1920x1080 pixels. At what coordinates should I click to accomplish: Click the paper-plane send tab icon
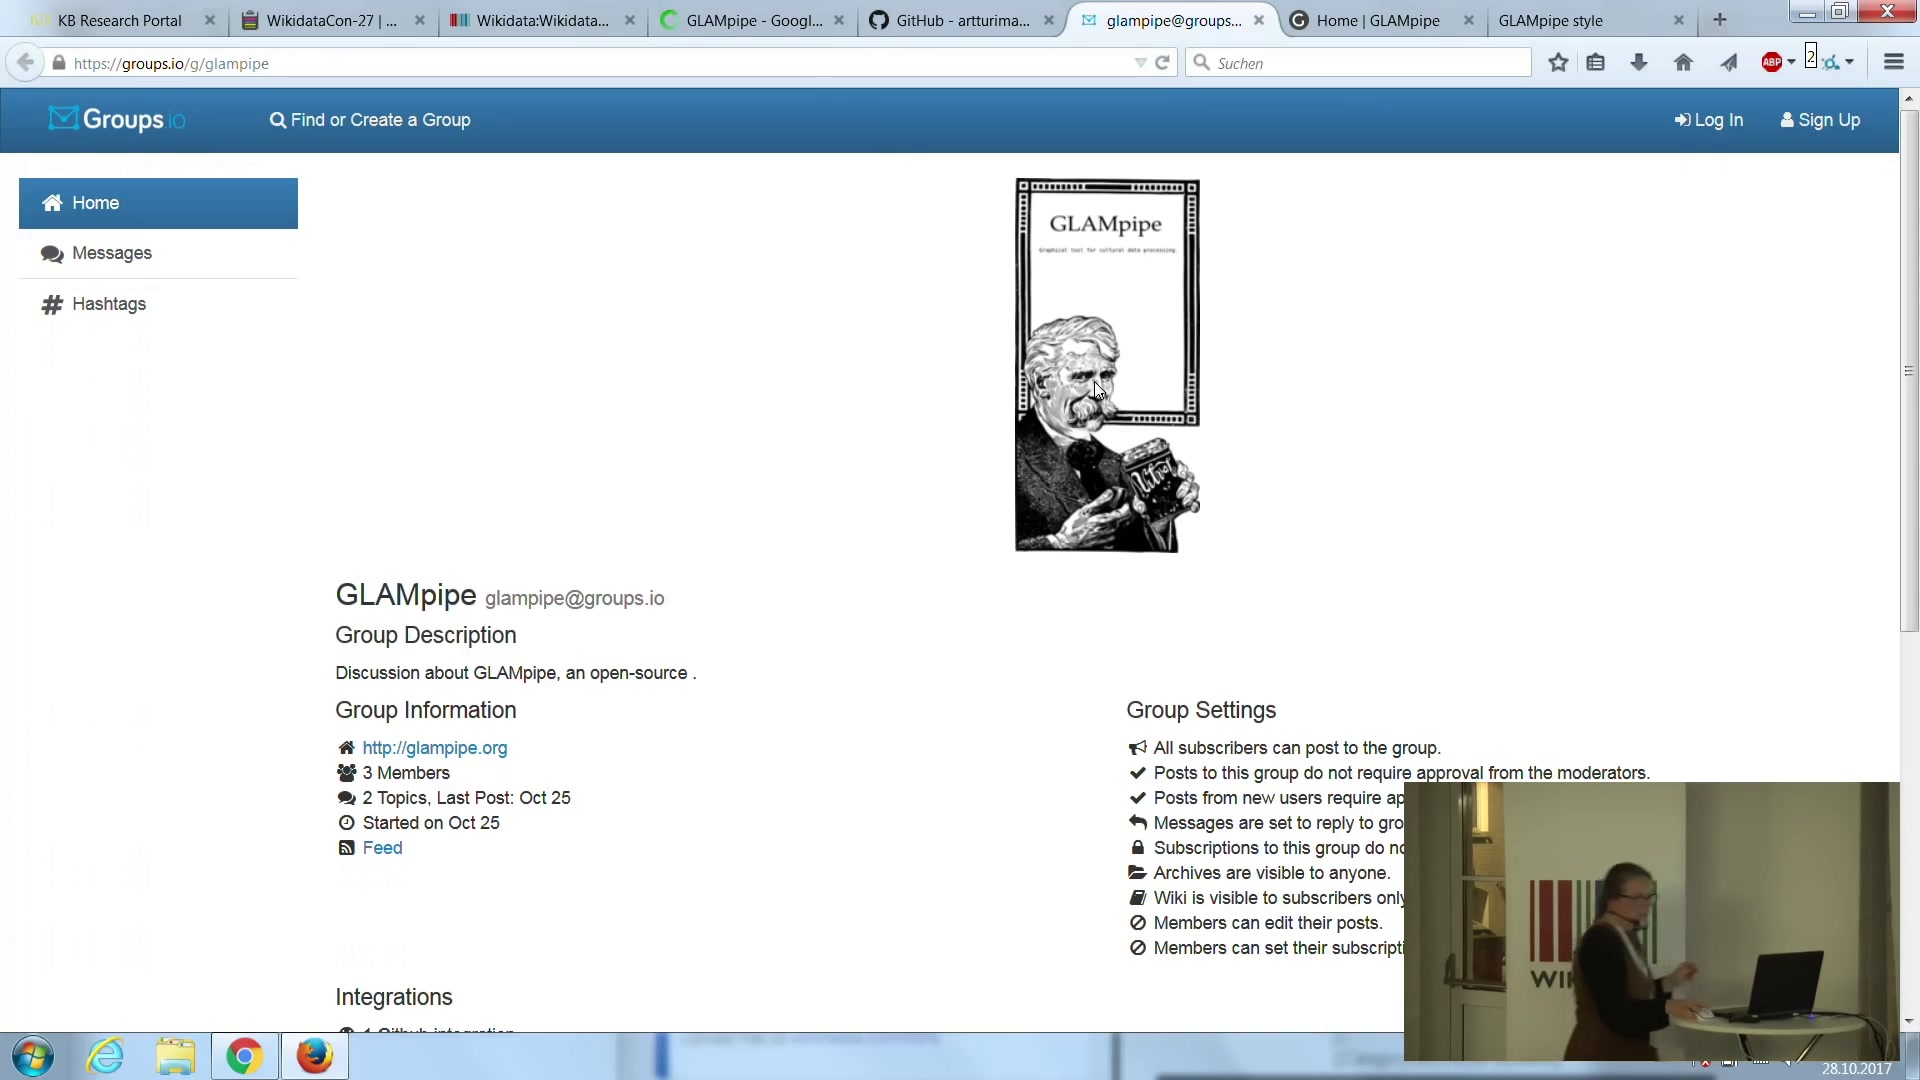1729,63
